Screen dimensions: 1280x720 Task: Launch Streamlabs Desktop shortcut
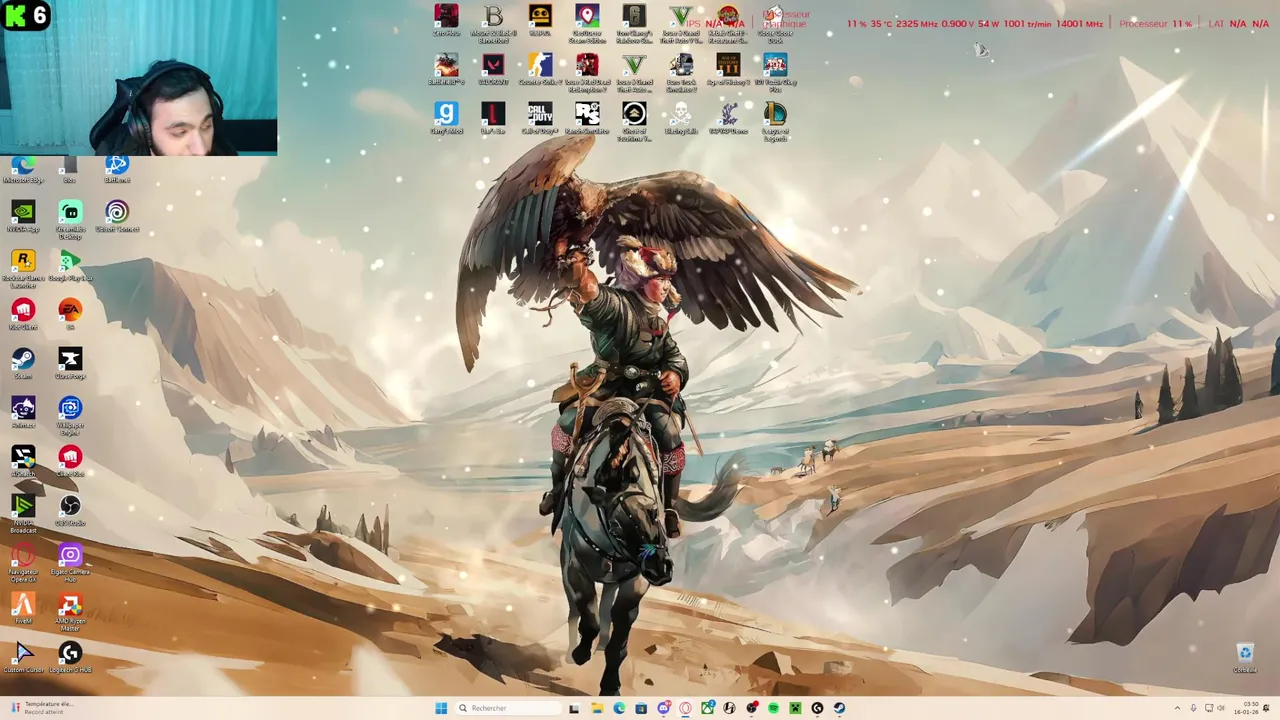click(70, 220)
